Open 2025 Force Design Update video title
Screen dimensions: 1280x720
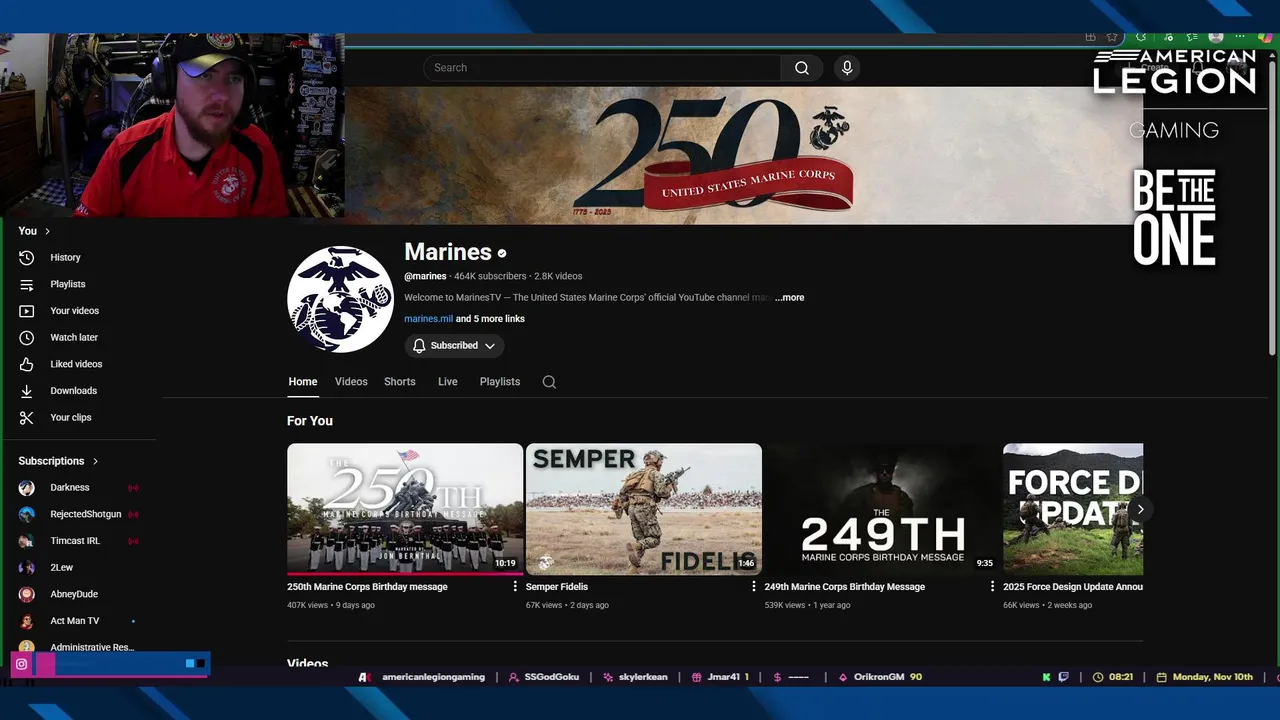(1073, 587)
